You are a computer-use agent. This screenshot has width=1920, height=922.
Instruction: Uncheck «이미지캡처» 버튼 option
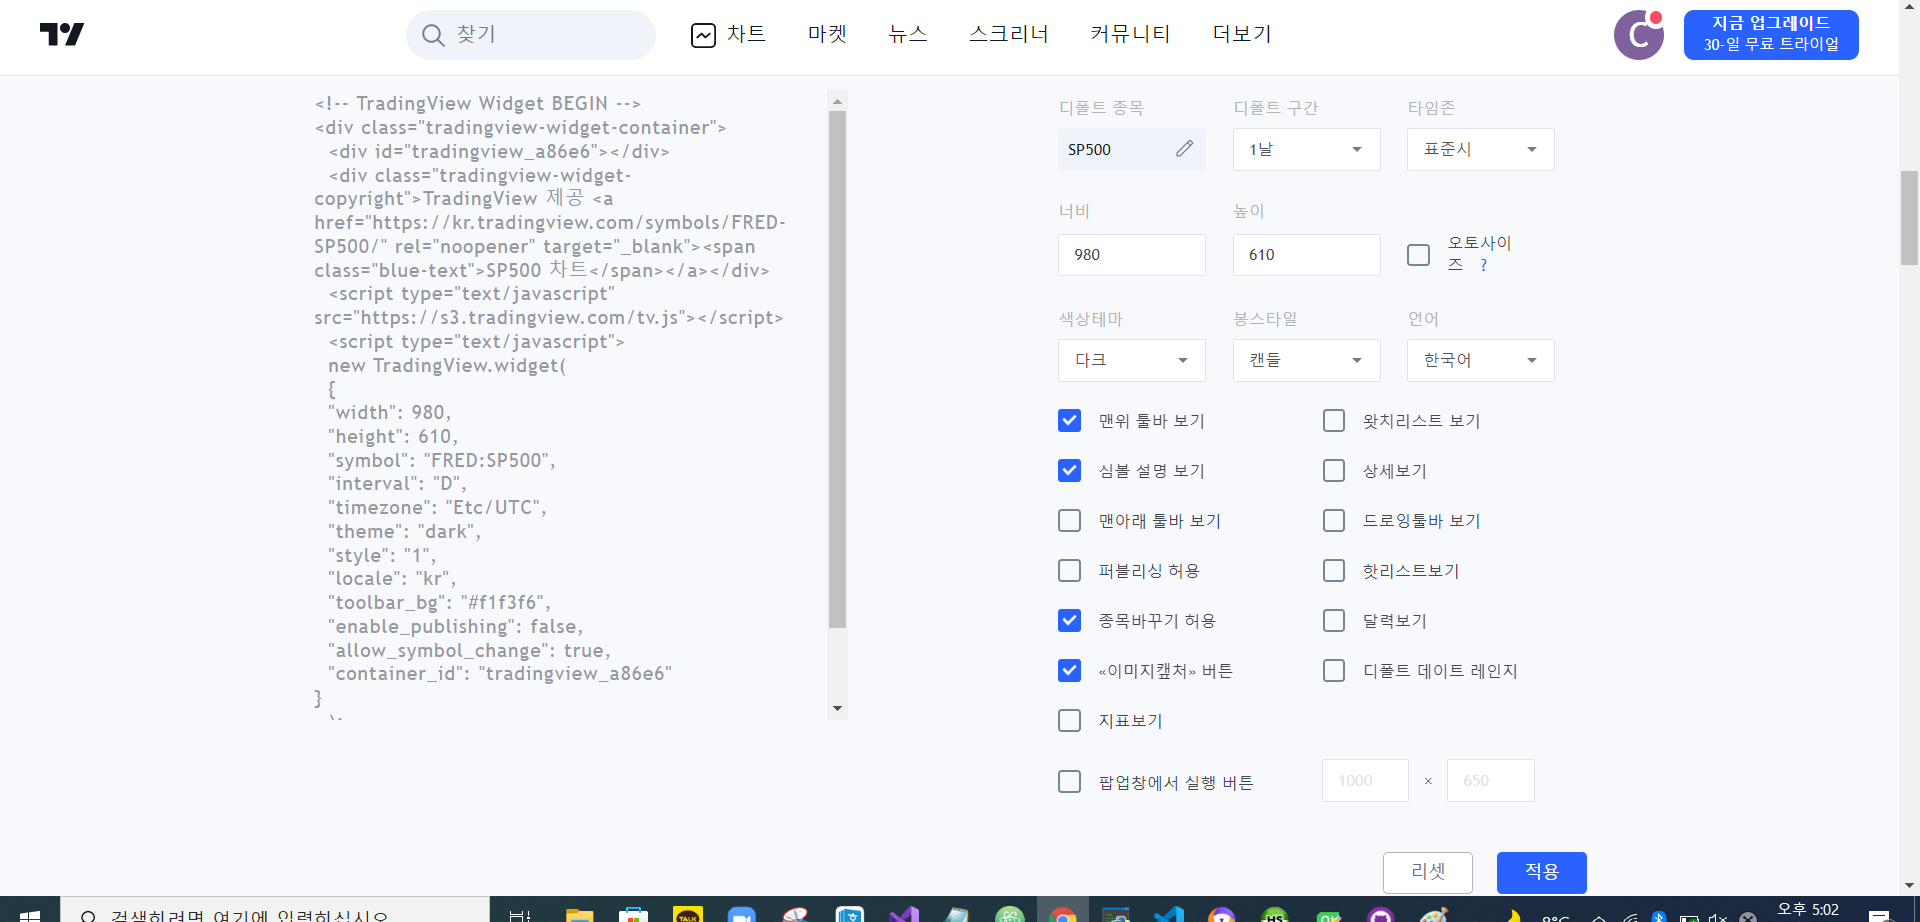1069,670
